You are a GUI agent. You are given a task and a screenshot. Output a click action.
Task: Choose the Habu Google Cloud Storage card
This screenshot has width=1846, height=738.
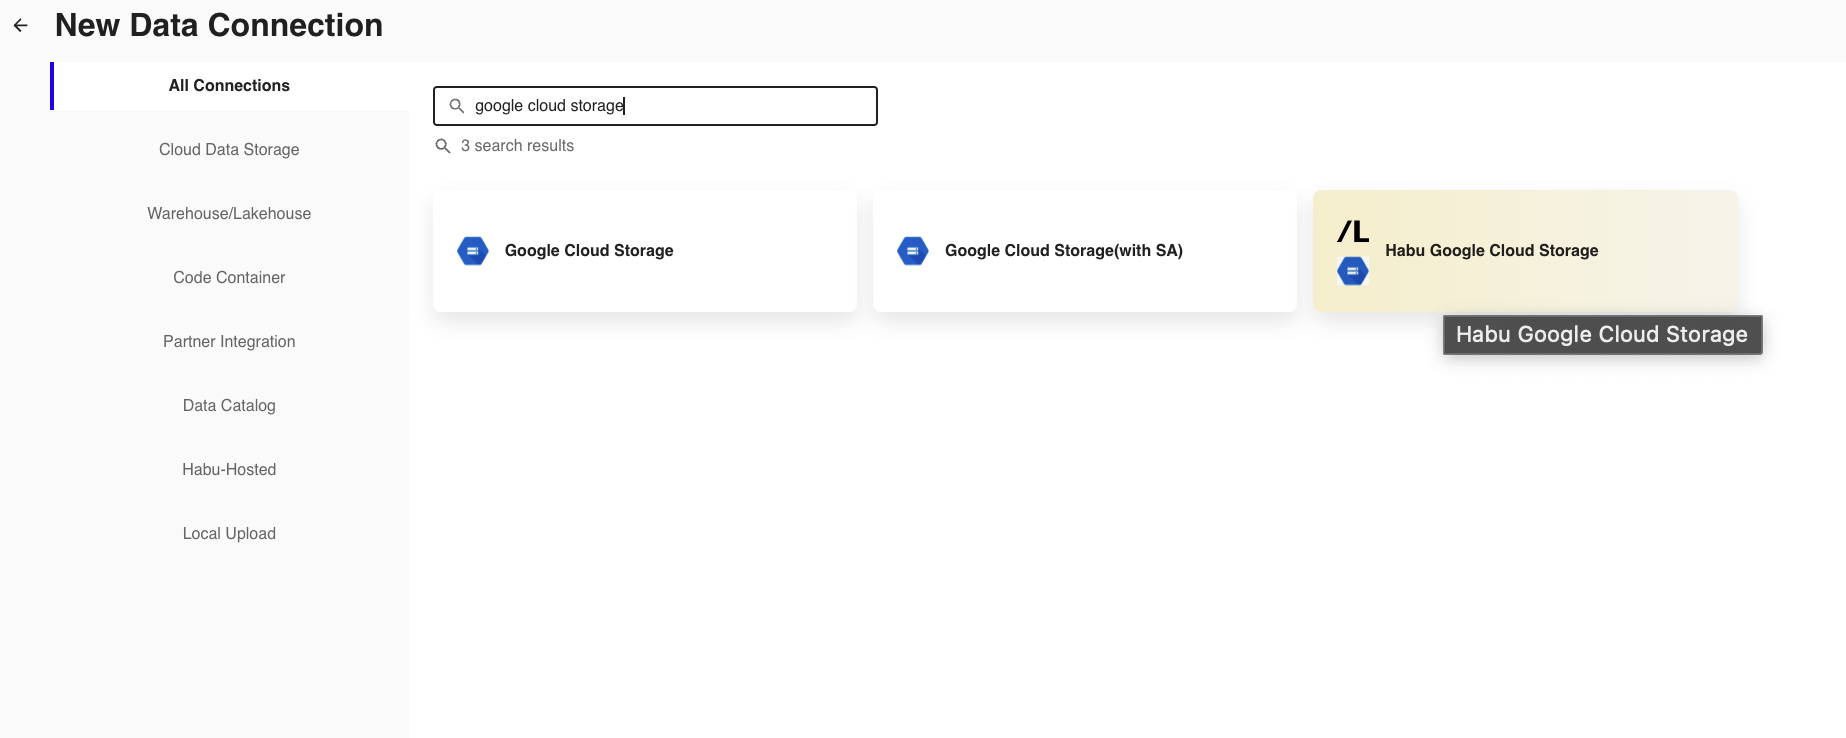pos(1525,251)
